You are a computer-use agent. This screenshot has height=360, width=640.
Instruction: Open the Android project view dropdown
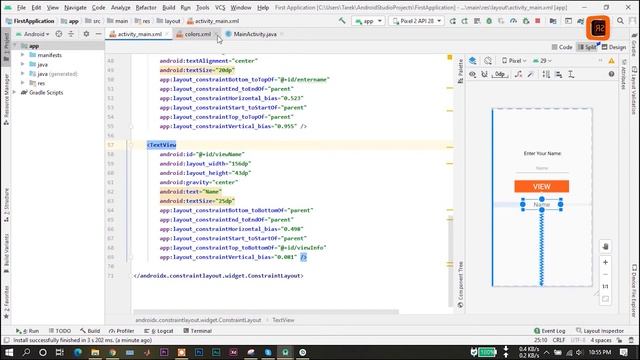point(33,34)
